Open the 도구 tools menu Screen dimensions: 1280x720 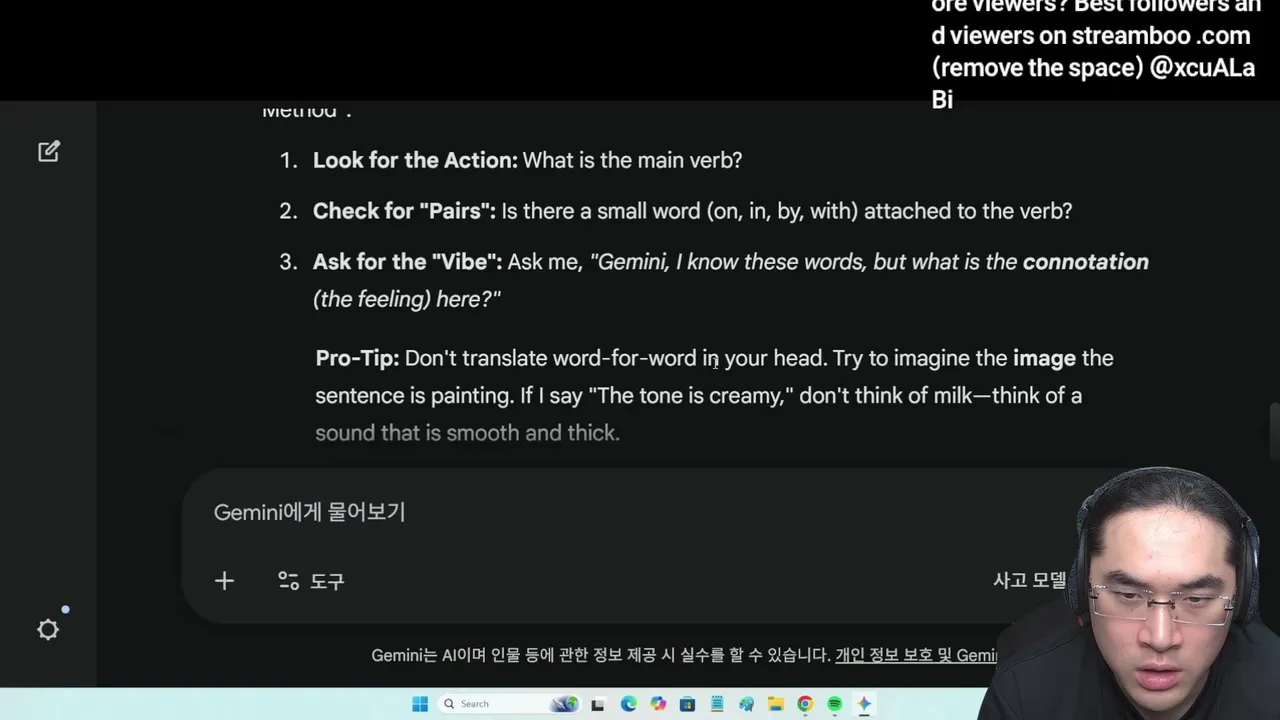(x=311, y=581)
